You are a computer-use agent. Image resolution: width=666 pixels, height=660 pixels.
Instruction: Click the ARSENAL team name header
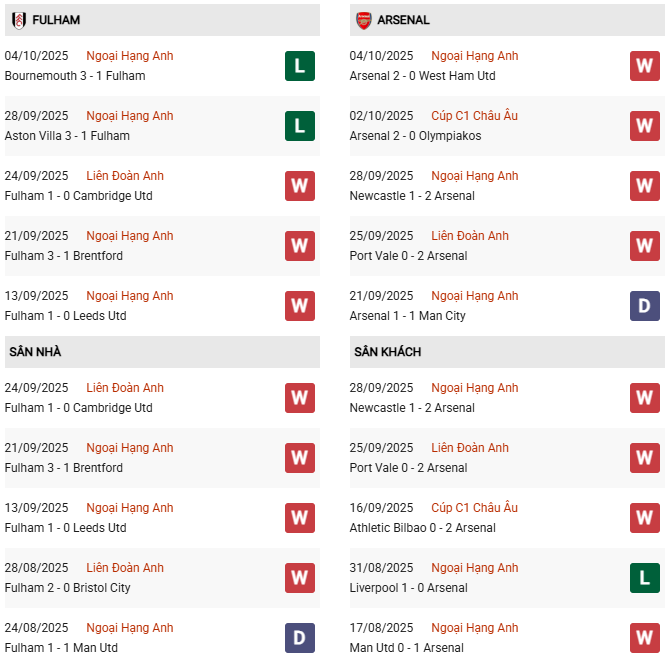pyautogui.click(x=403, y=20)
